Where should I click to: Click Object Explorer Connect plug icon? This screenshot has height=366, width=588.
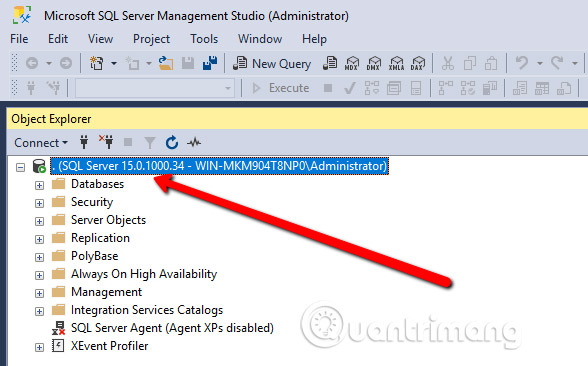pos(84,142)
